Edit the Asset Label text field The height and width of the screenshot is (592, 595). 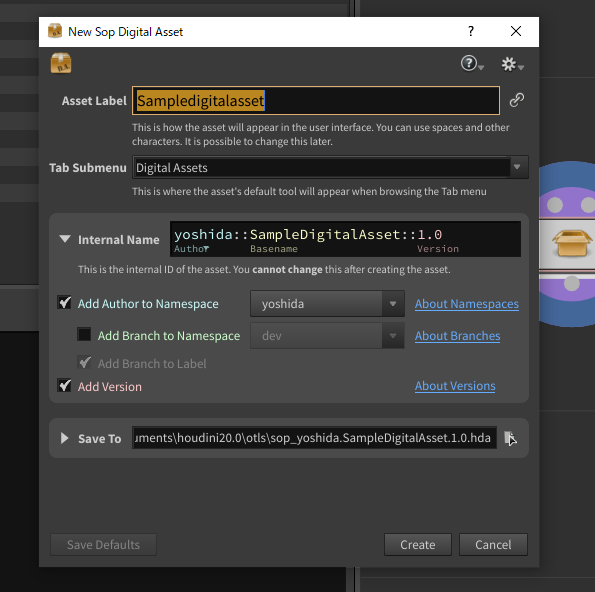pyautogui.click(x=316, y=101)
